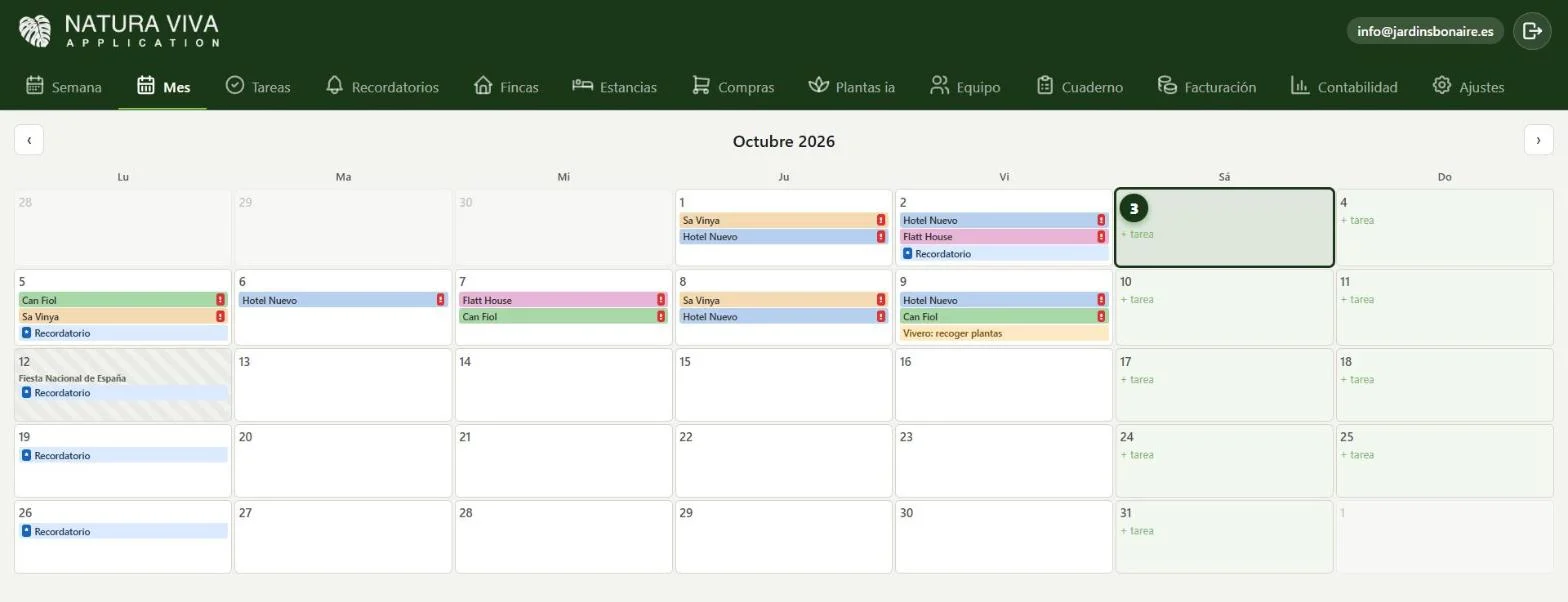Advance to the next month with the right chevron

click(1539, 140)
